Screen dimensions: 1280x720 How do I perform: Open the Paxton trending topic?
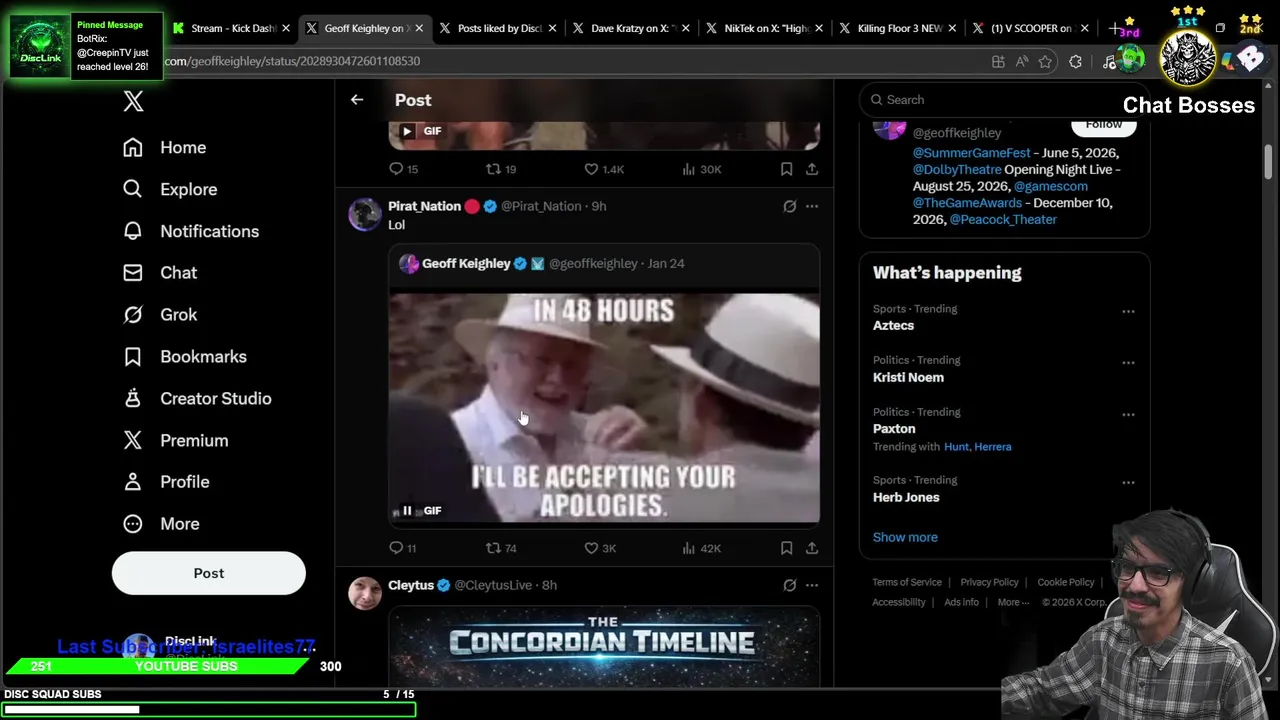pos(894,429)
